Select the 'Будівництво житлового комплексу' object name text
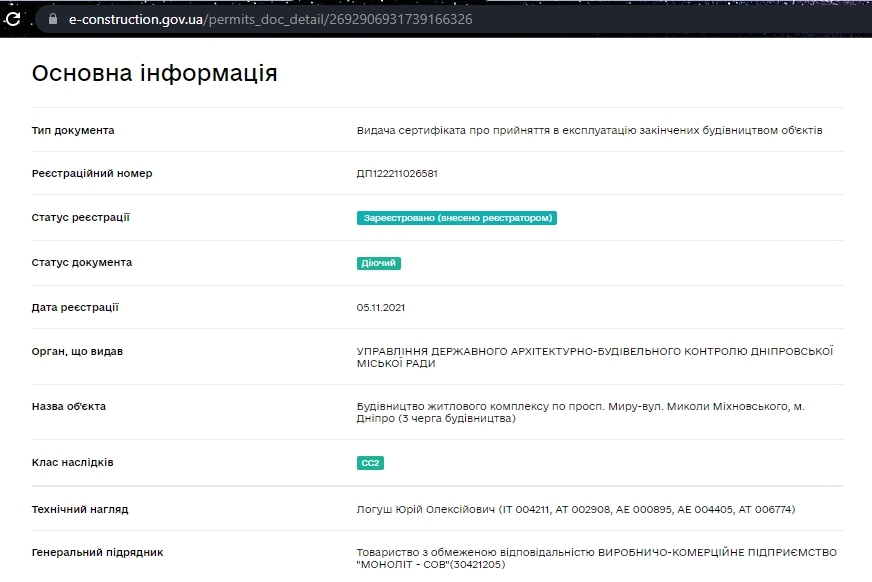Viewport: 872px width, 582px height. [x=581, y=412]
